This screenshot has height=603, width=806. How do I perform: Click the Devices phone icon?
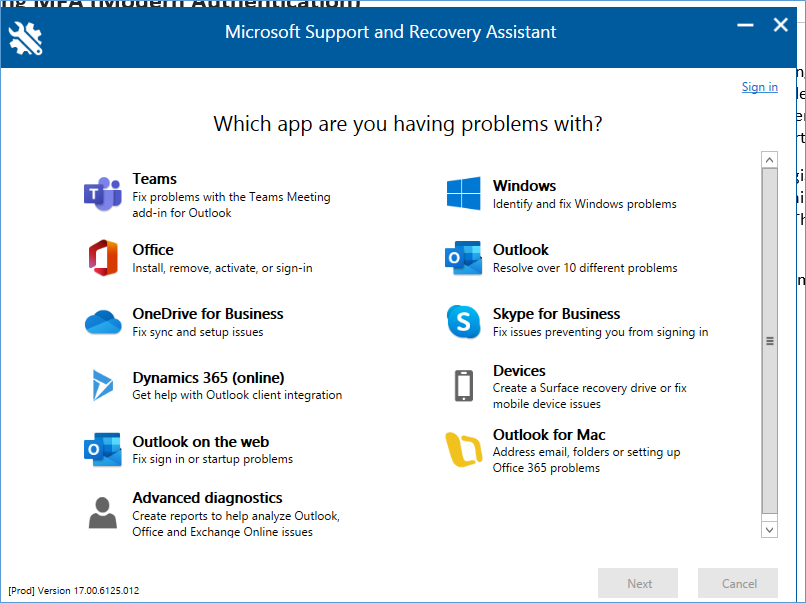(x=464, y=386)
